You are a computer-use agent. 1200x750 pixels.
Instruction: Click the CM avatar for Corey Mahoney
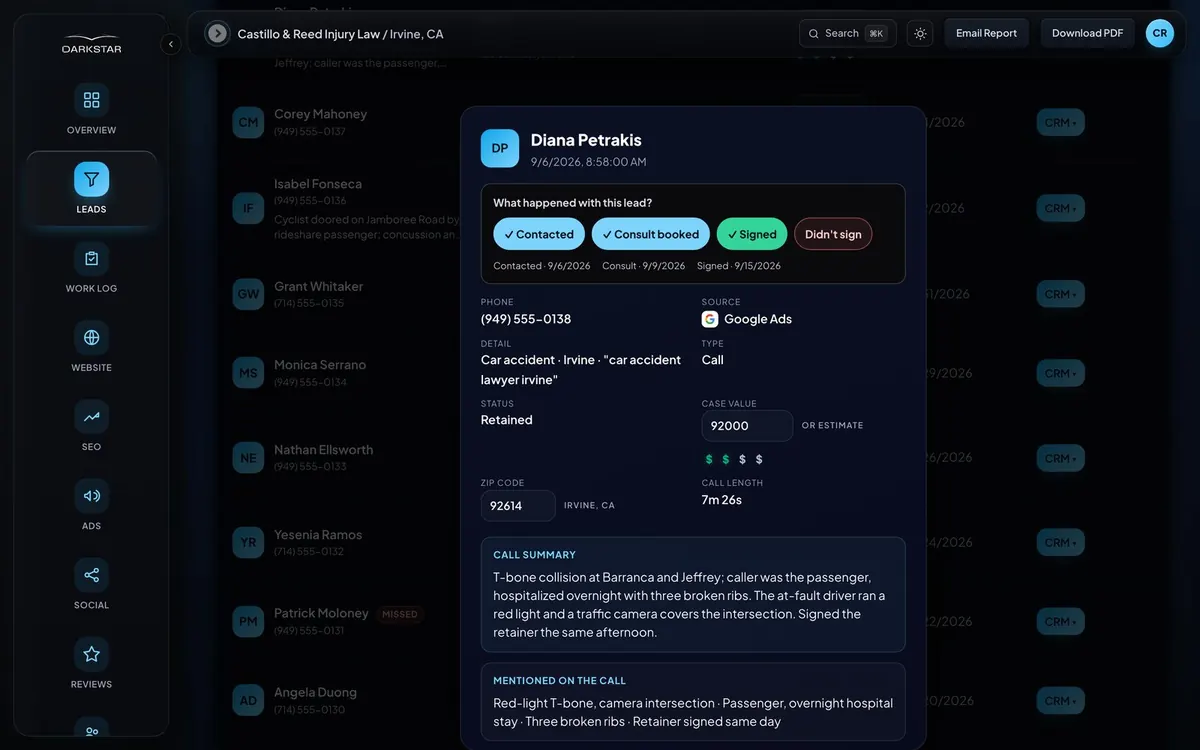click(x=248, y=122)
